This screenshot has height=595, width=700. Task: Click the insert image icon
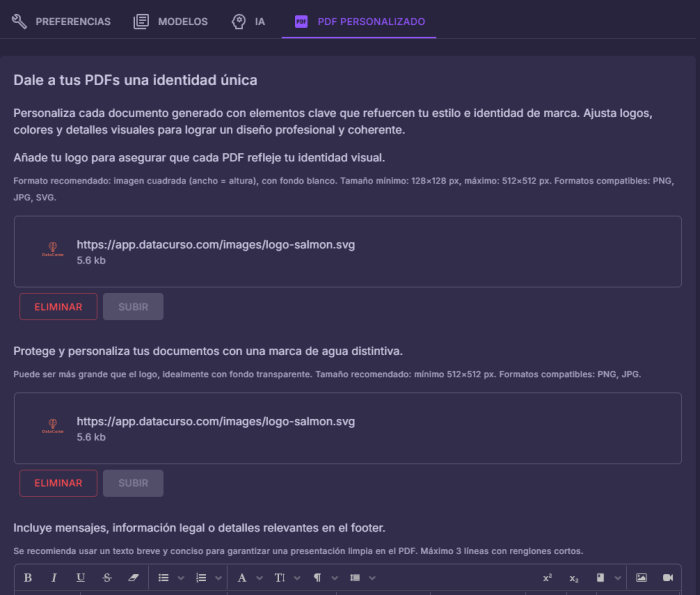pyautogui.click(x=642, y=578)
